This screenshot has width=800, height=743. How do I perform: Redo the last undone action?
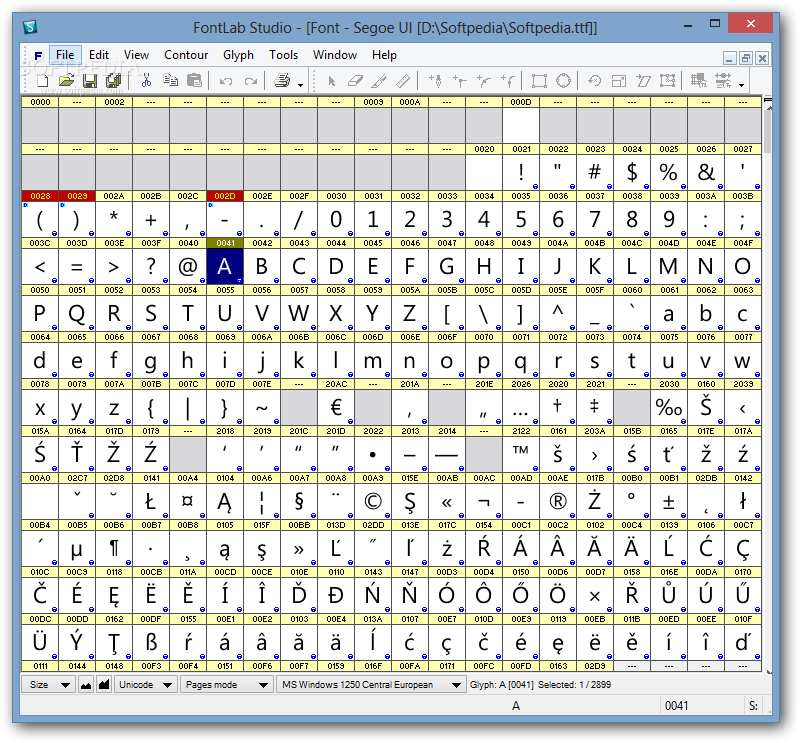[x=251, y=81]
